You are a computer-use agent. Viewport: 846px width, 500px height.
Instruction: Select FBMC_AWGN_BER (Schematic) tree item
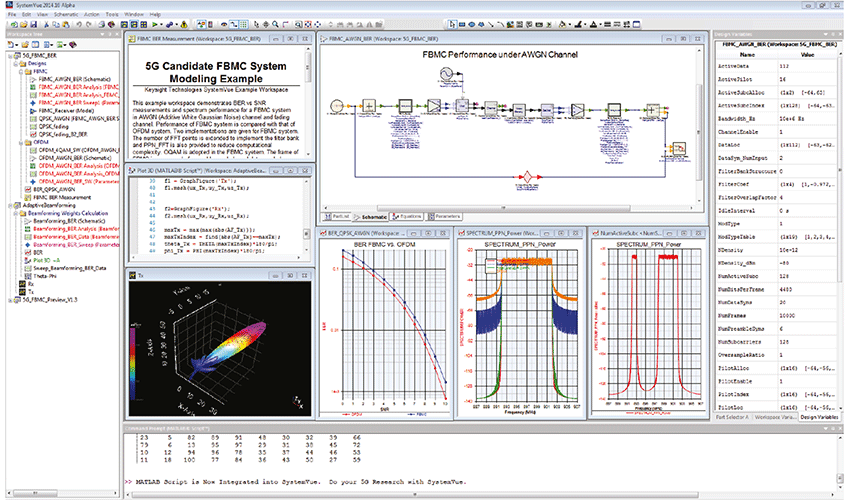(74, 79)
